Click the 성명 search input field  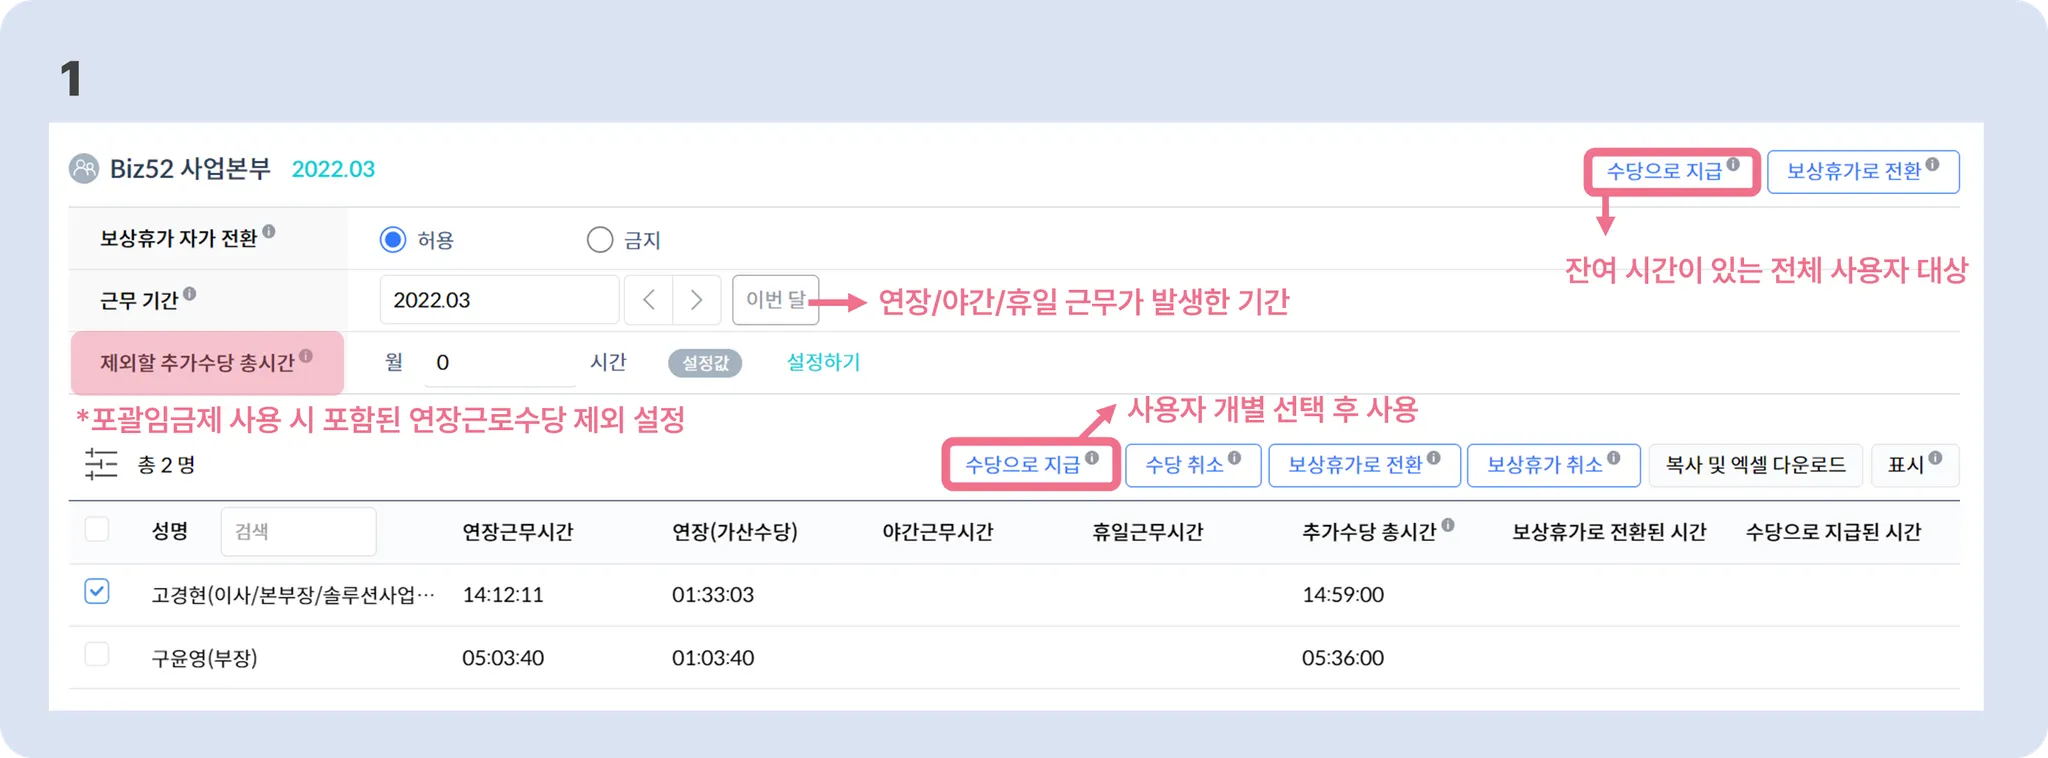click(x=298, y=531)
